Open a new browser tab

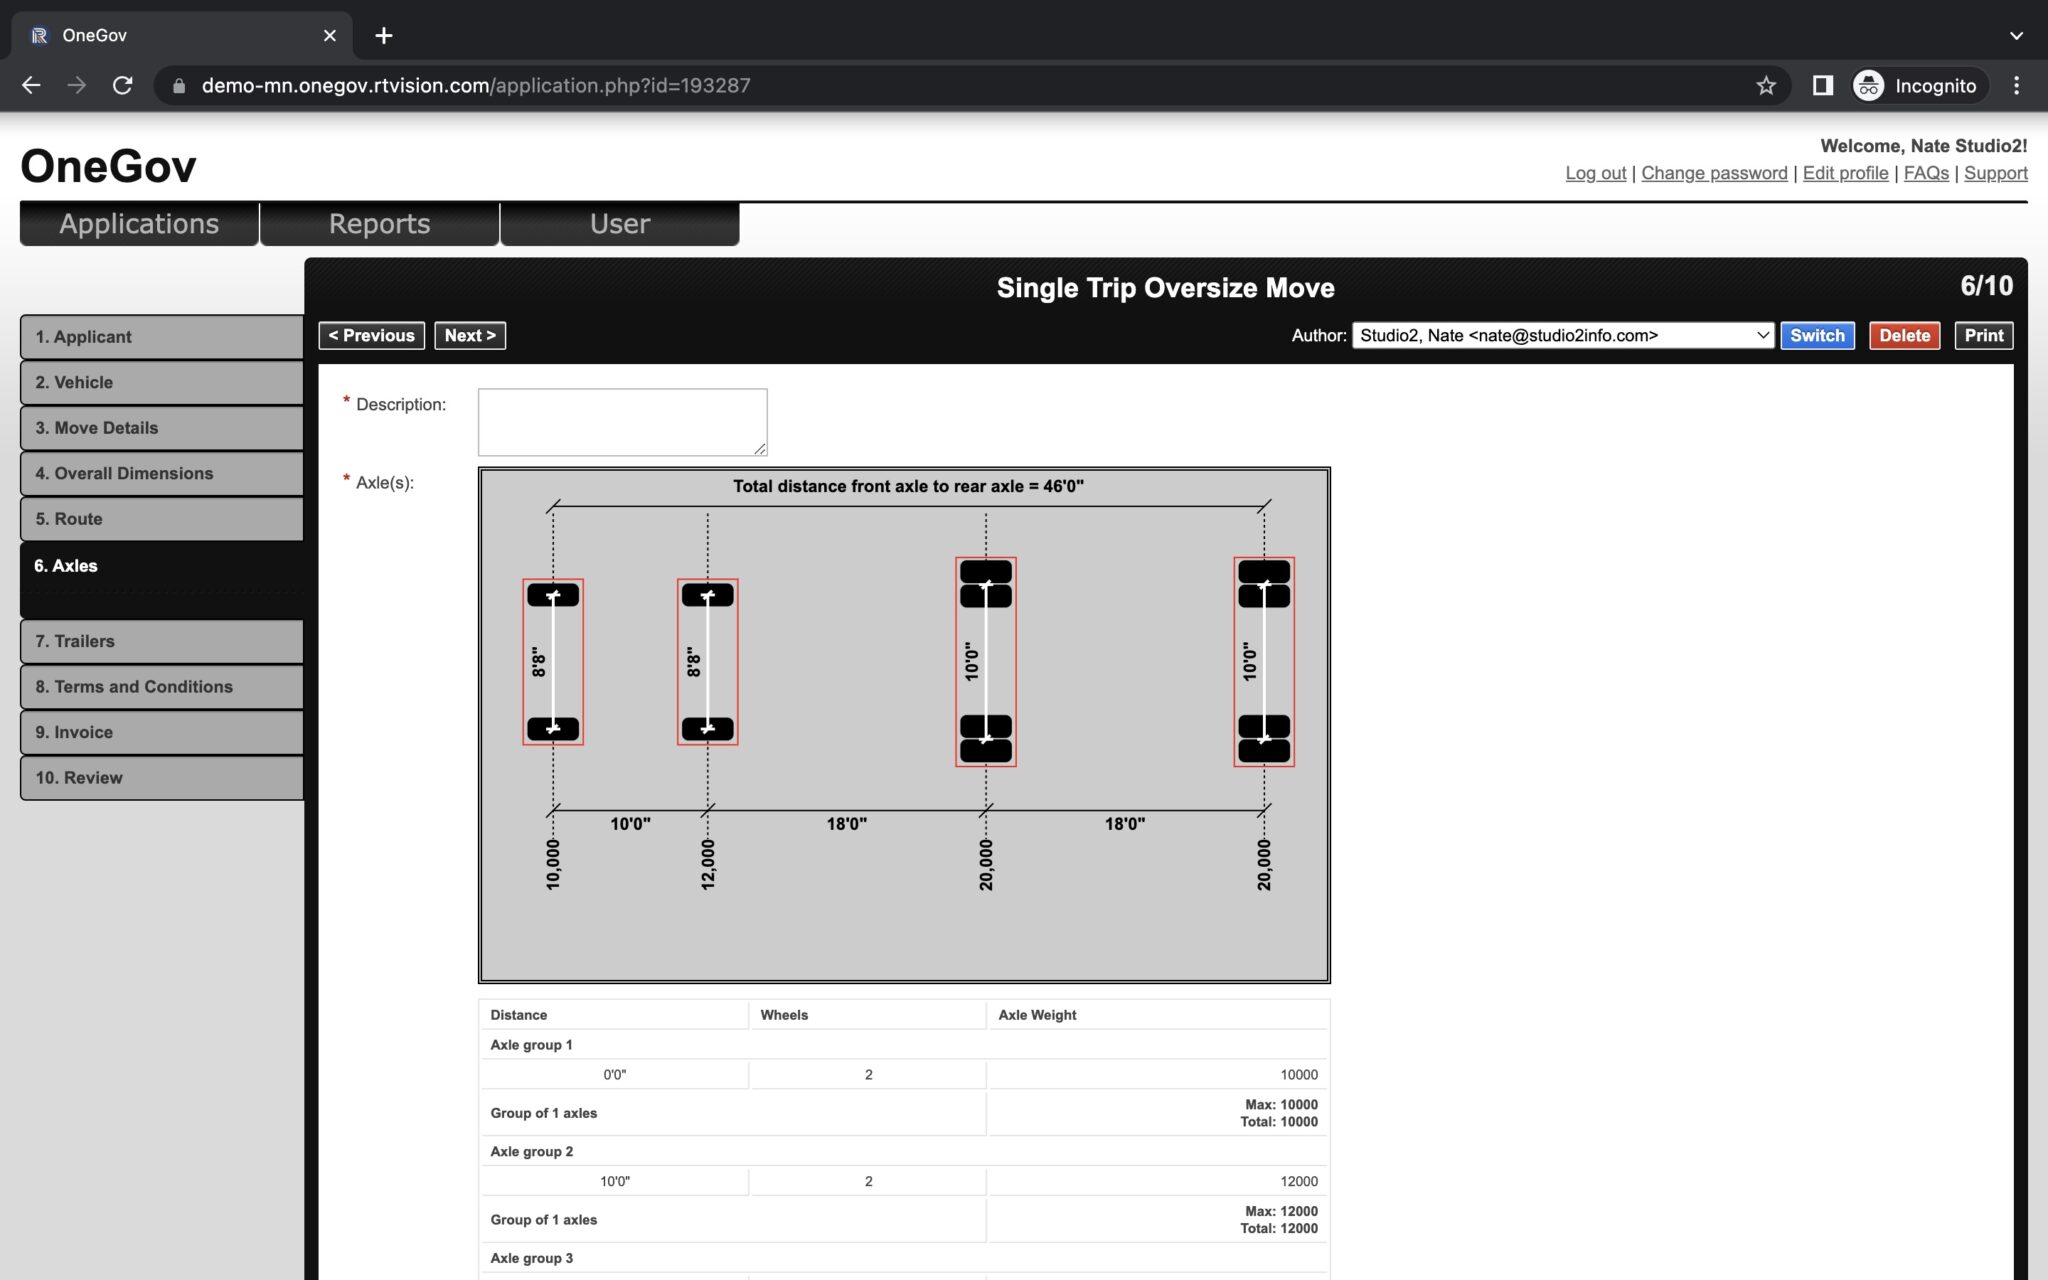coord(384,35)
